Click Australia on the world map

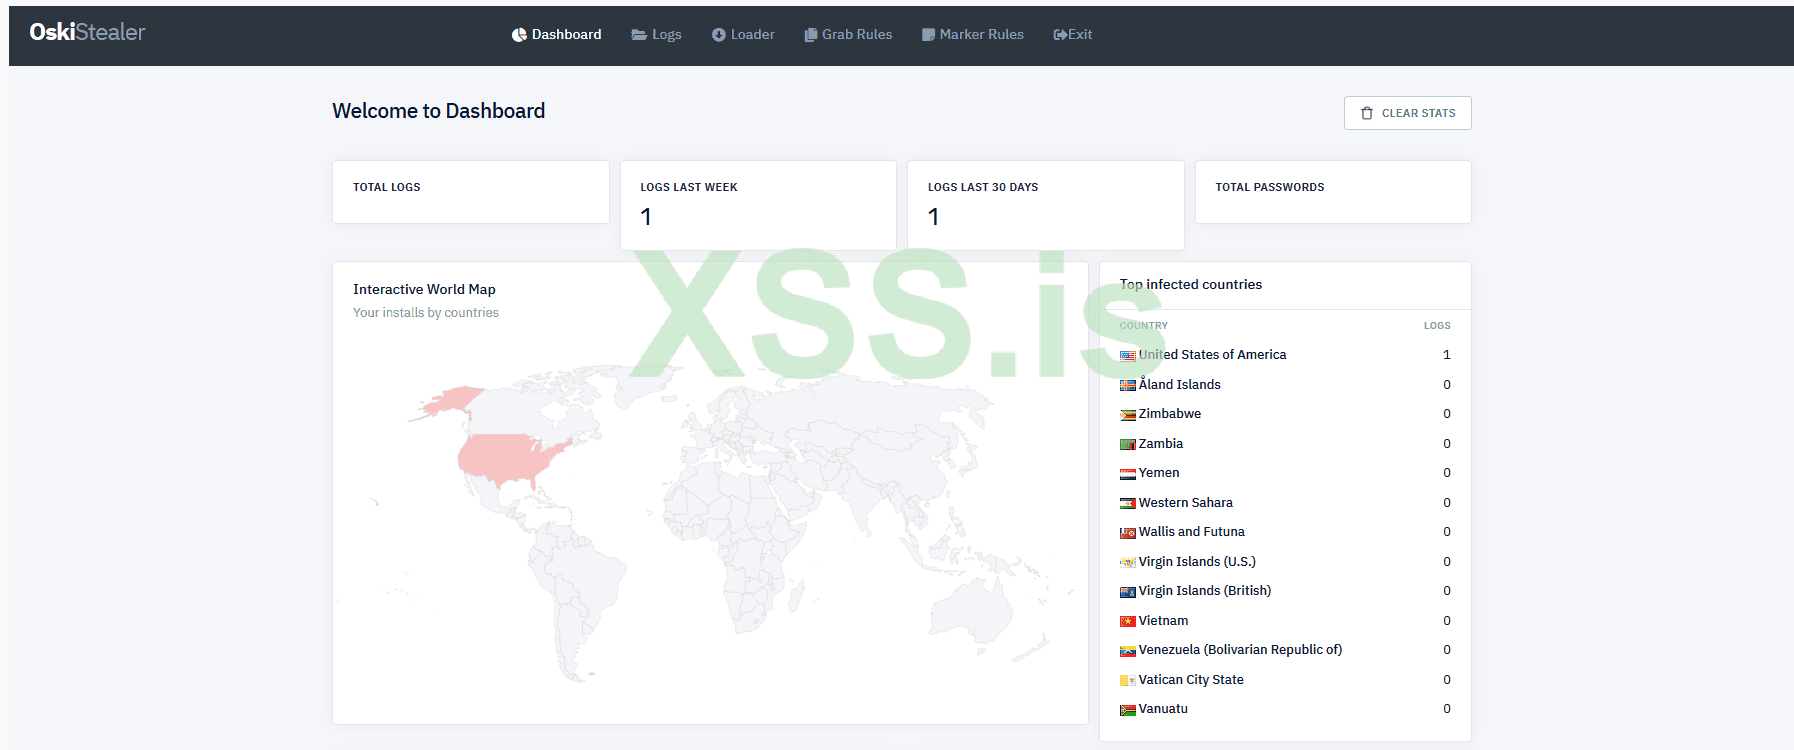click(x=972, y=606)
